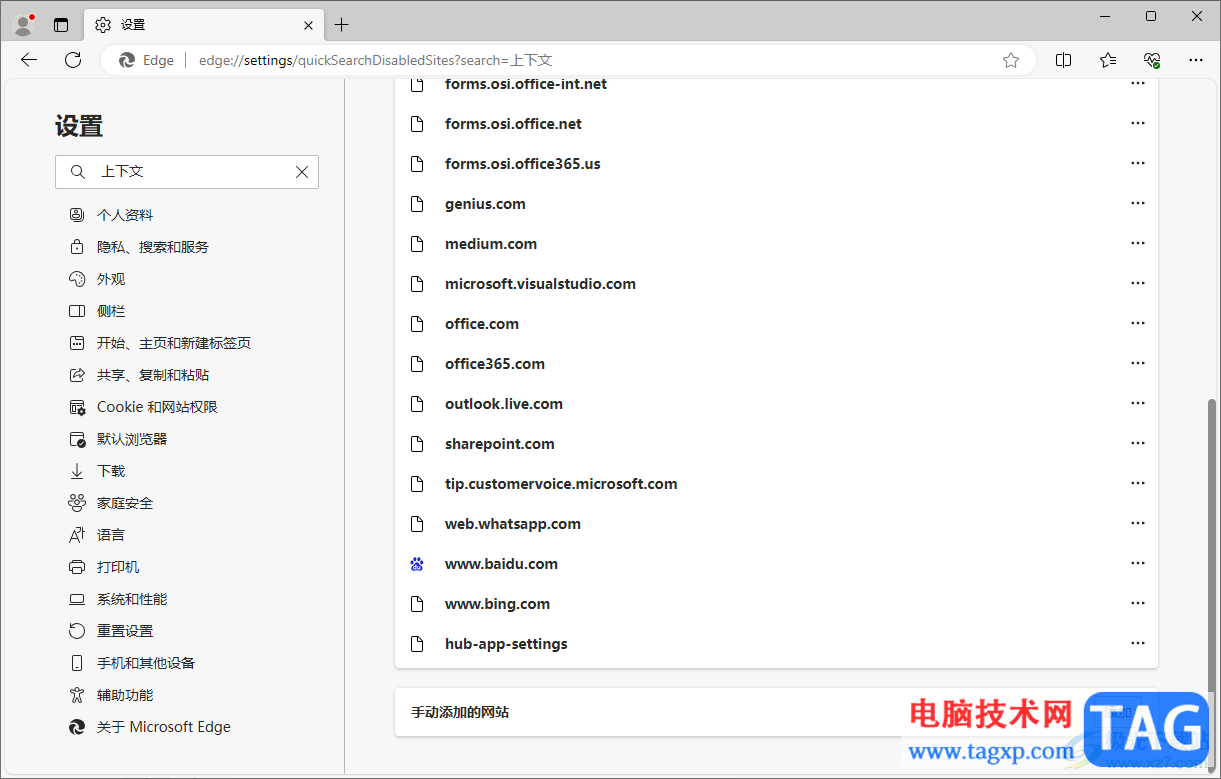Viewport: 1221px width, 779px height.
Task: Open 默认浏览器 settings section
Action: click(x=118, y=439)
